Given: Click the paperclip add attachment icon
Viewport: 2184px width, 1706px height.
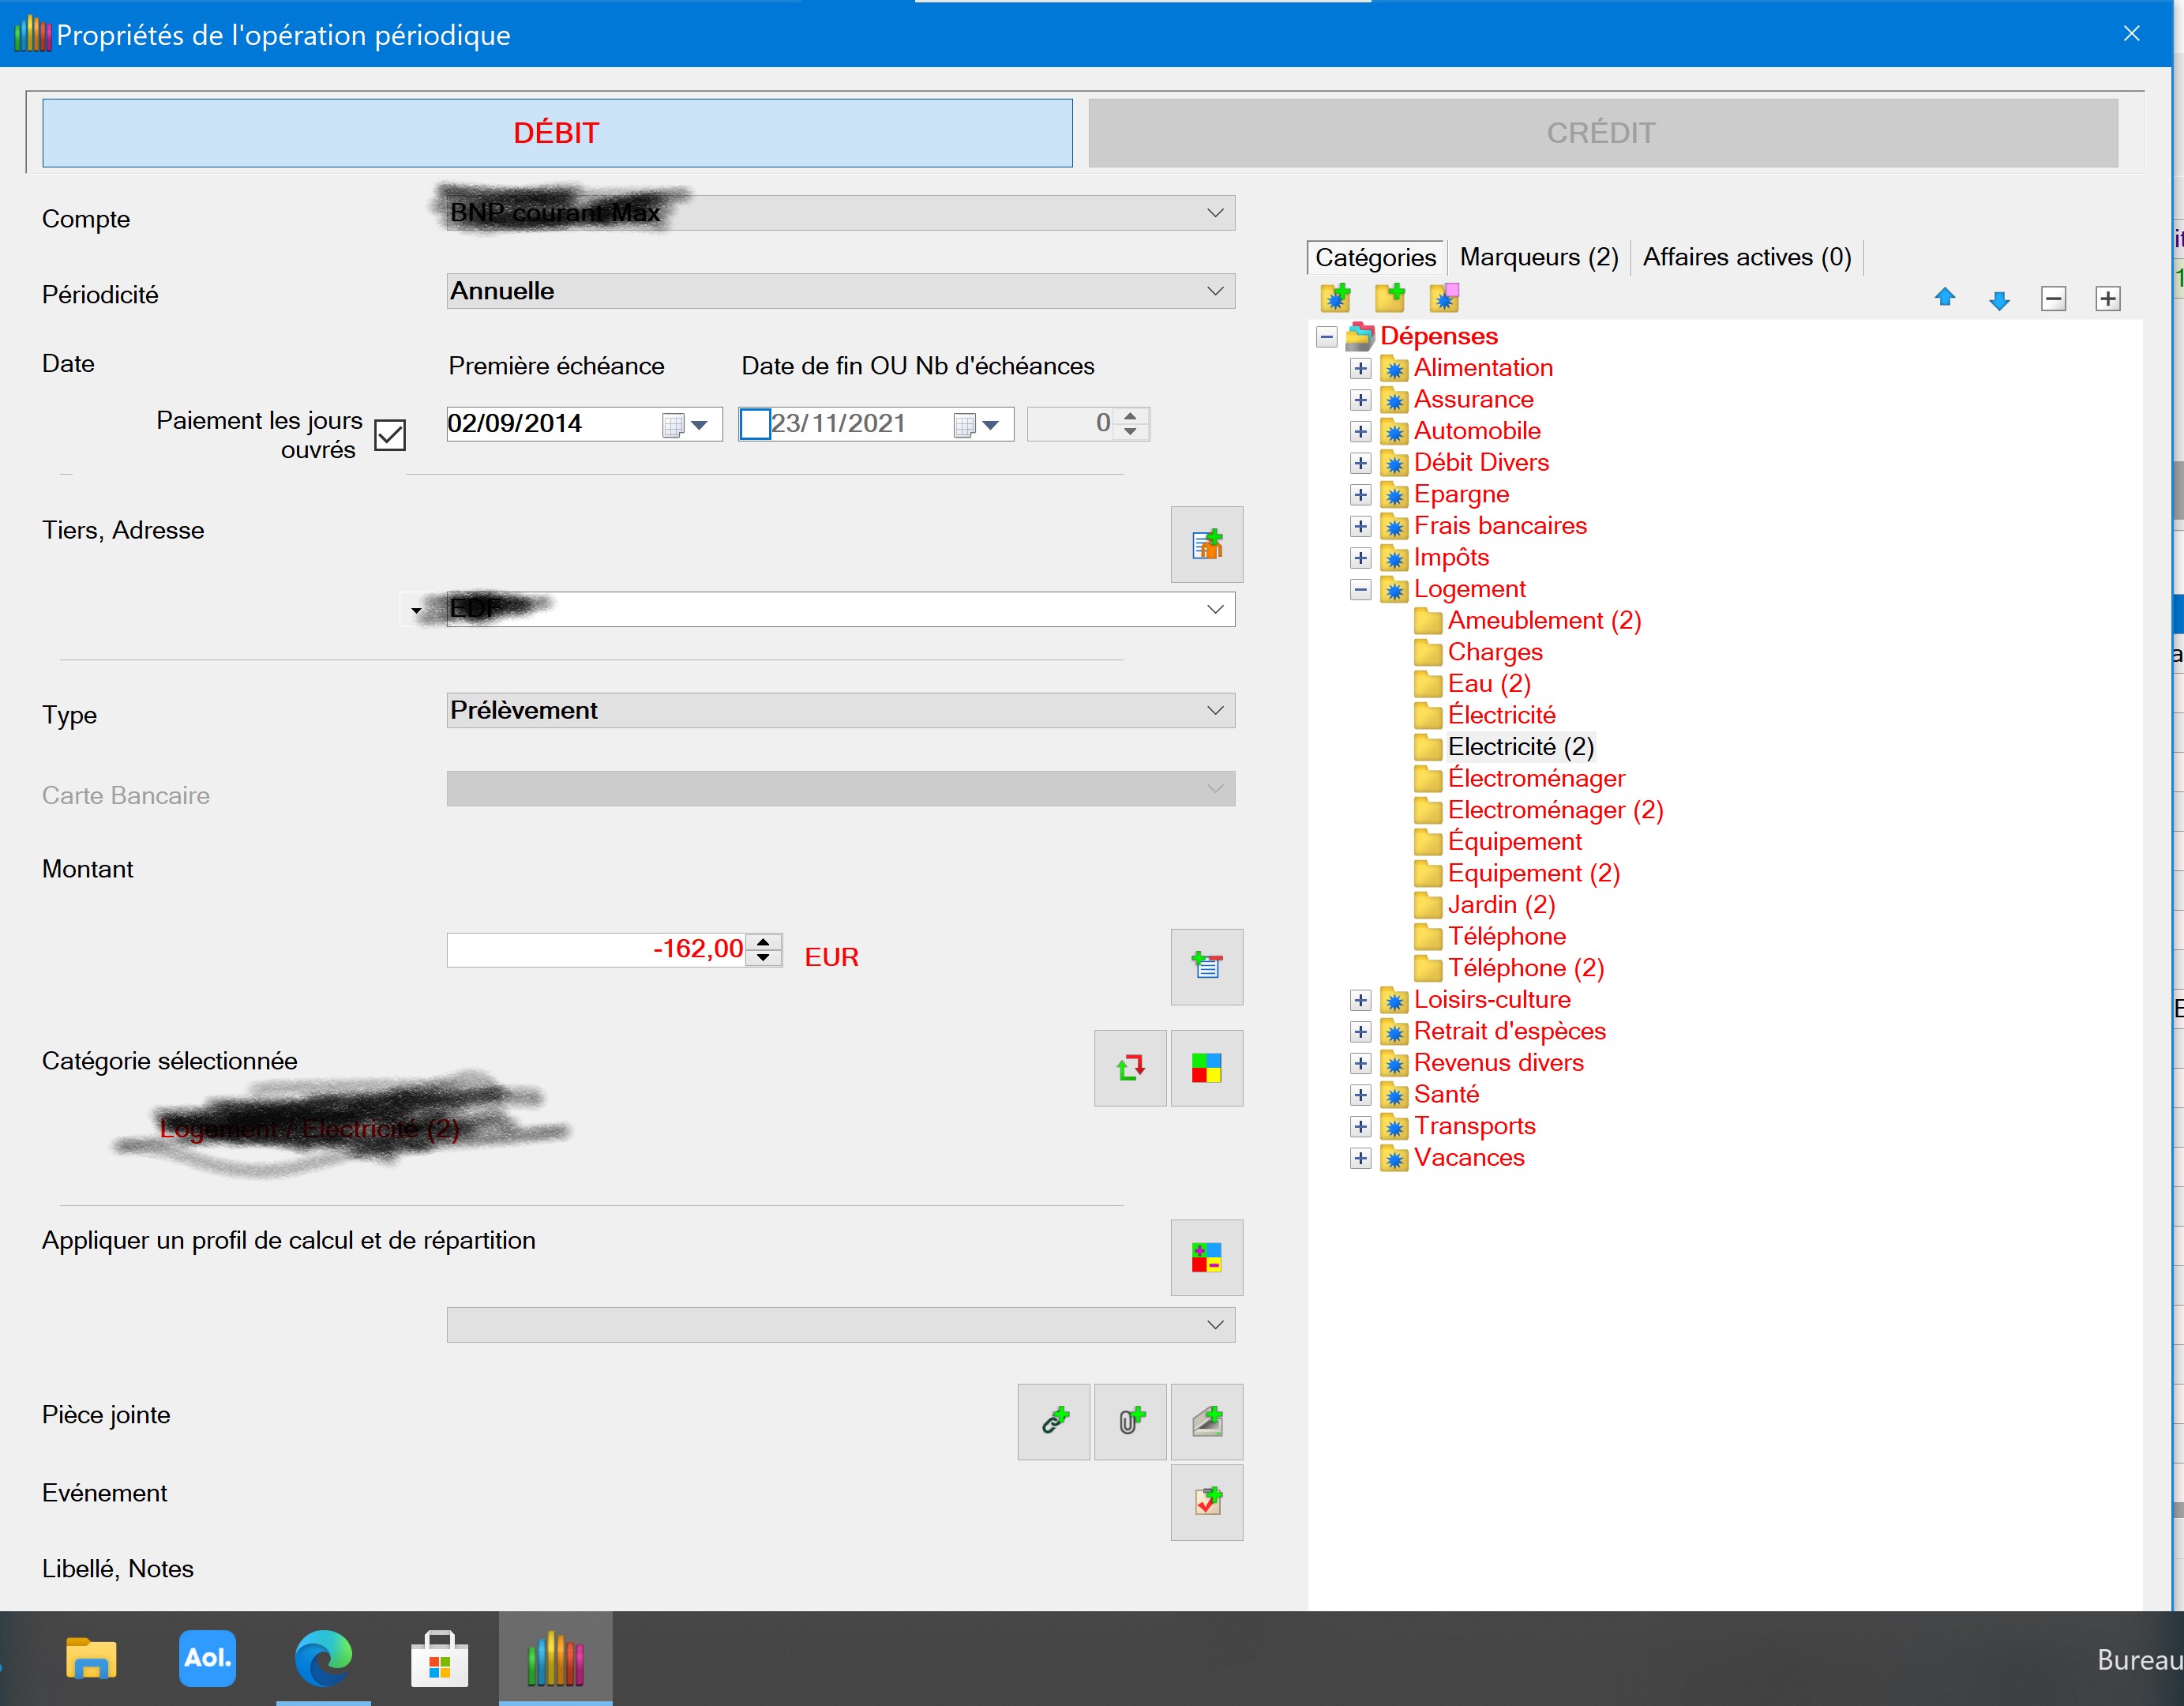Looking at the screenshot, I should pos(1130,1421).
